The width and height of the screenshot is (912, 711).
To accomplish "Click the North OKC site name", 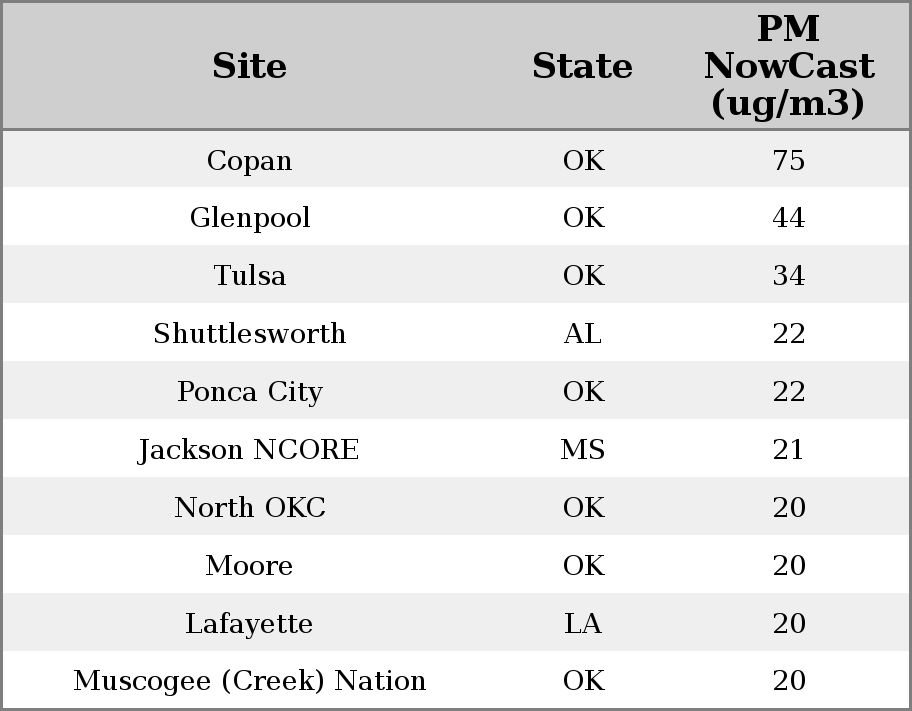I will pos(249,507).
